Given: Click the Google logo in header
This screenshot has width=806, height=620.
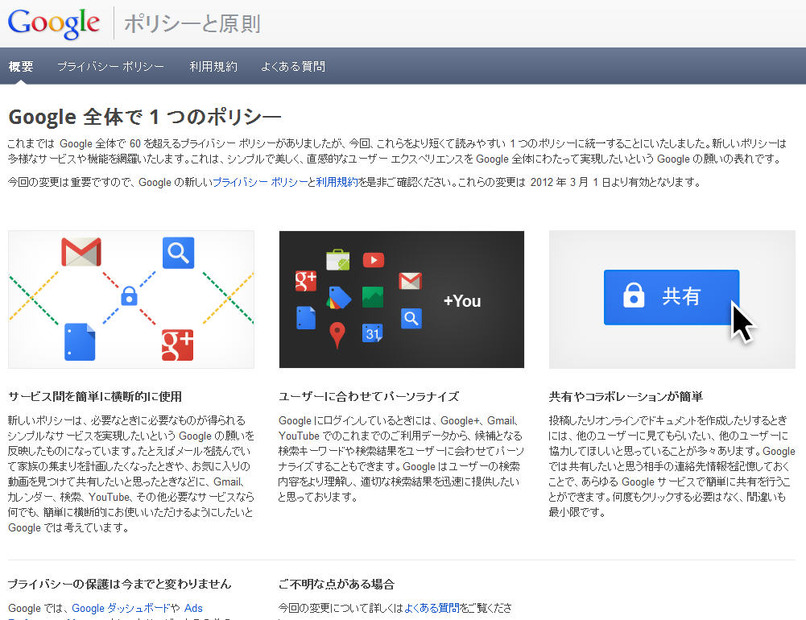Looking at the screenshot, I should pos(53,24).
